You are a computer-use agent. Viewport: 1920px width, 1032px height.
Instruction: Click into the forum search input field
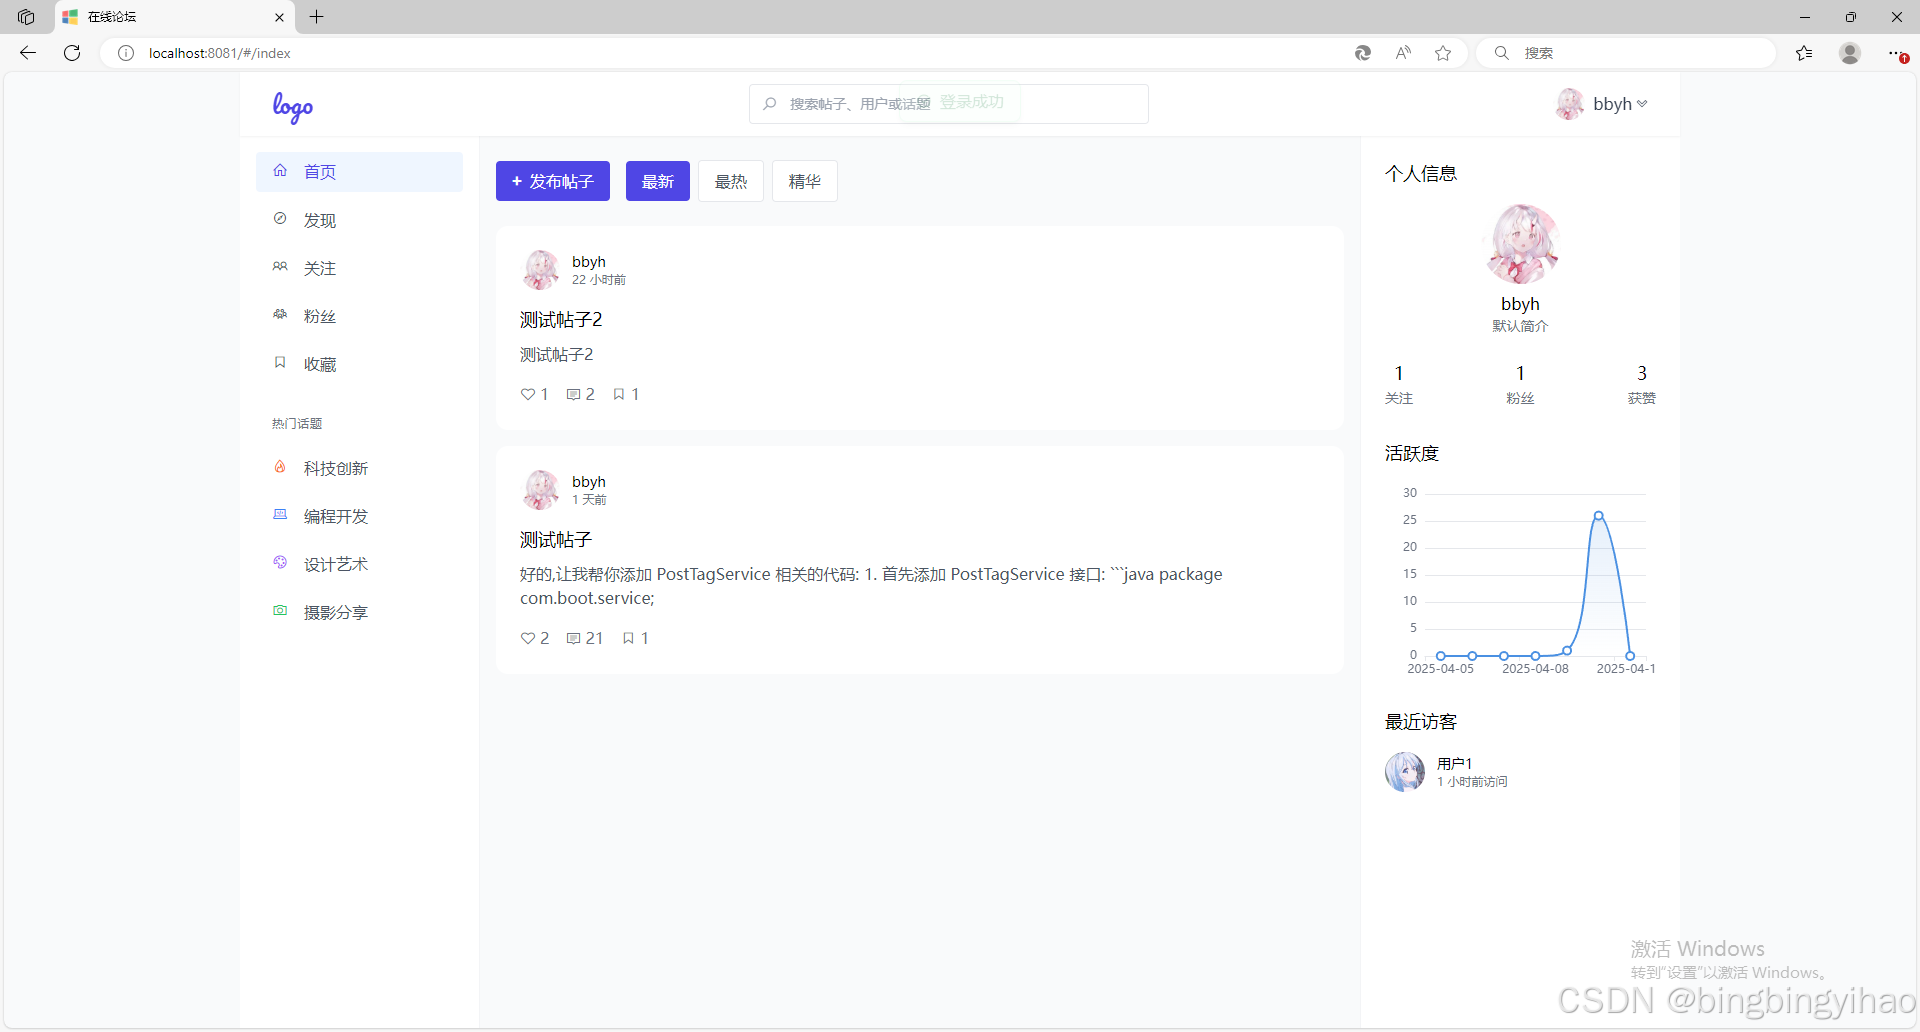pyautogui.click(x=948, y=104)
